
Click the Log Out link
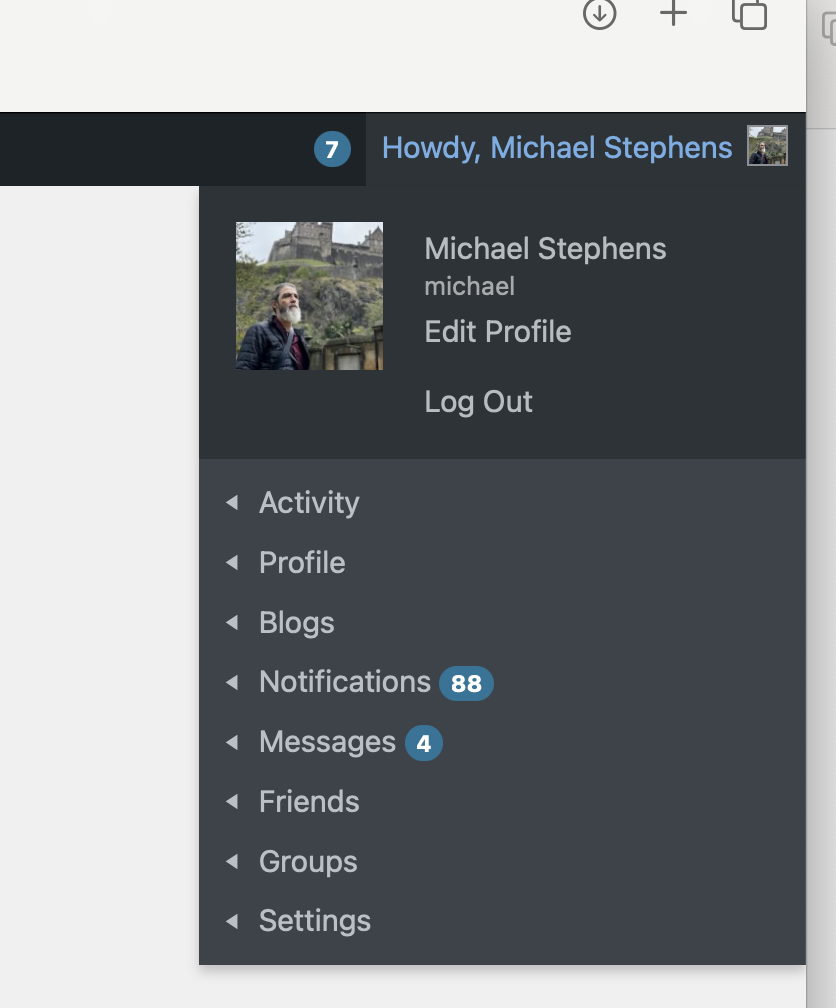click(478, 402)
